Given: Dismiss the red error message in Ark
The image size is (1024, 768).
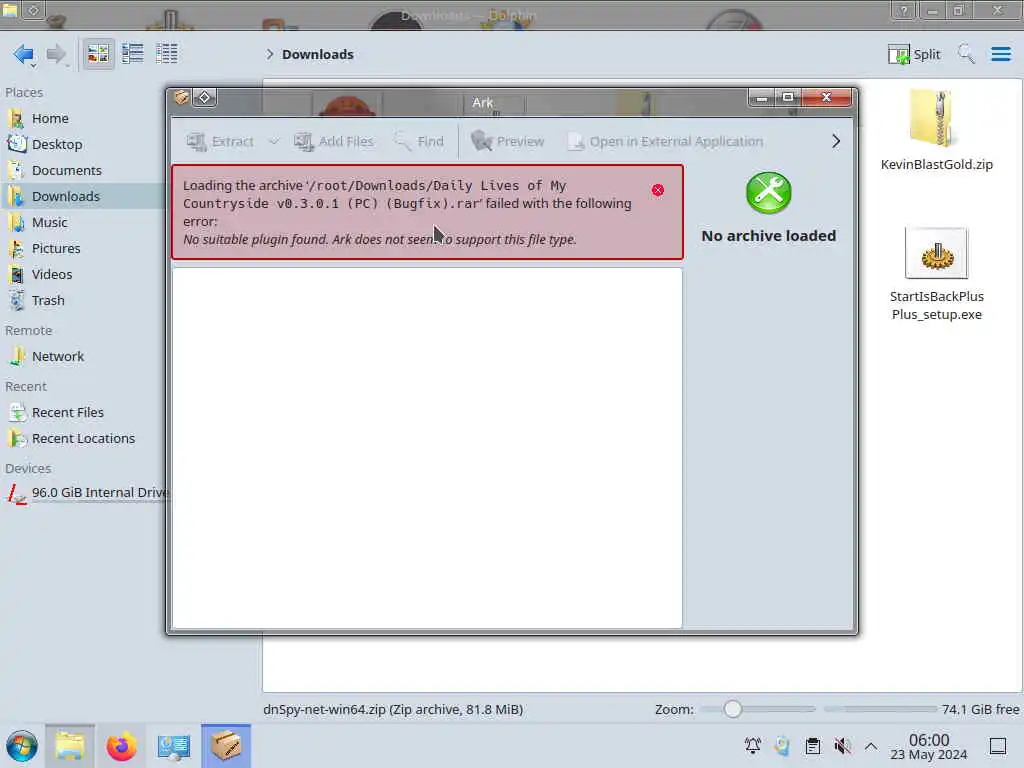Looking at the screenshot, I should [x=658, y=190].
